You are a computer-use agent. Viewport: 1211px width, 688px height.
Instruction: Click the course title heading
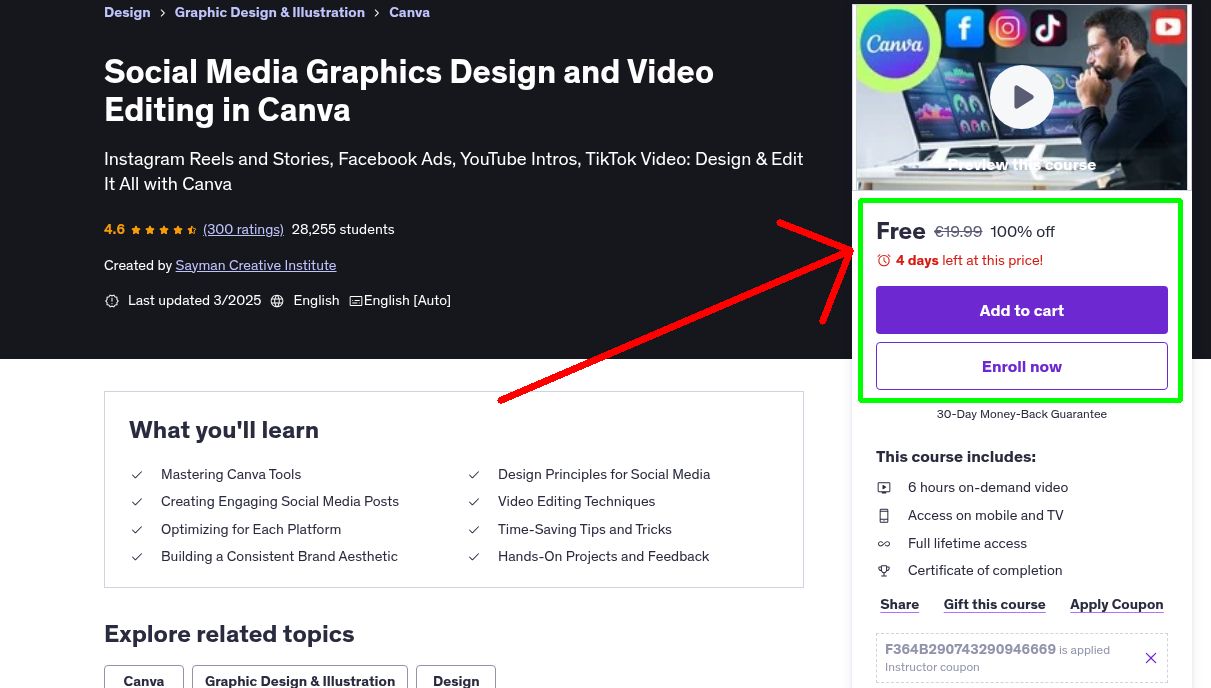click(x=409, y=90)
